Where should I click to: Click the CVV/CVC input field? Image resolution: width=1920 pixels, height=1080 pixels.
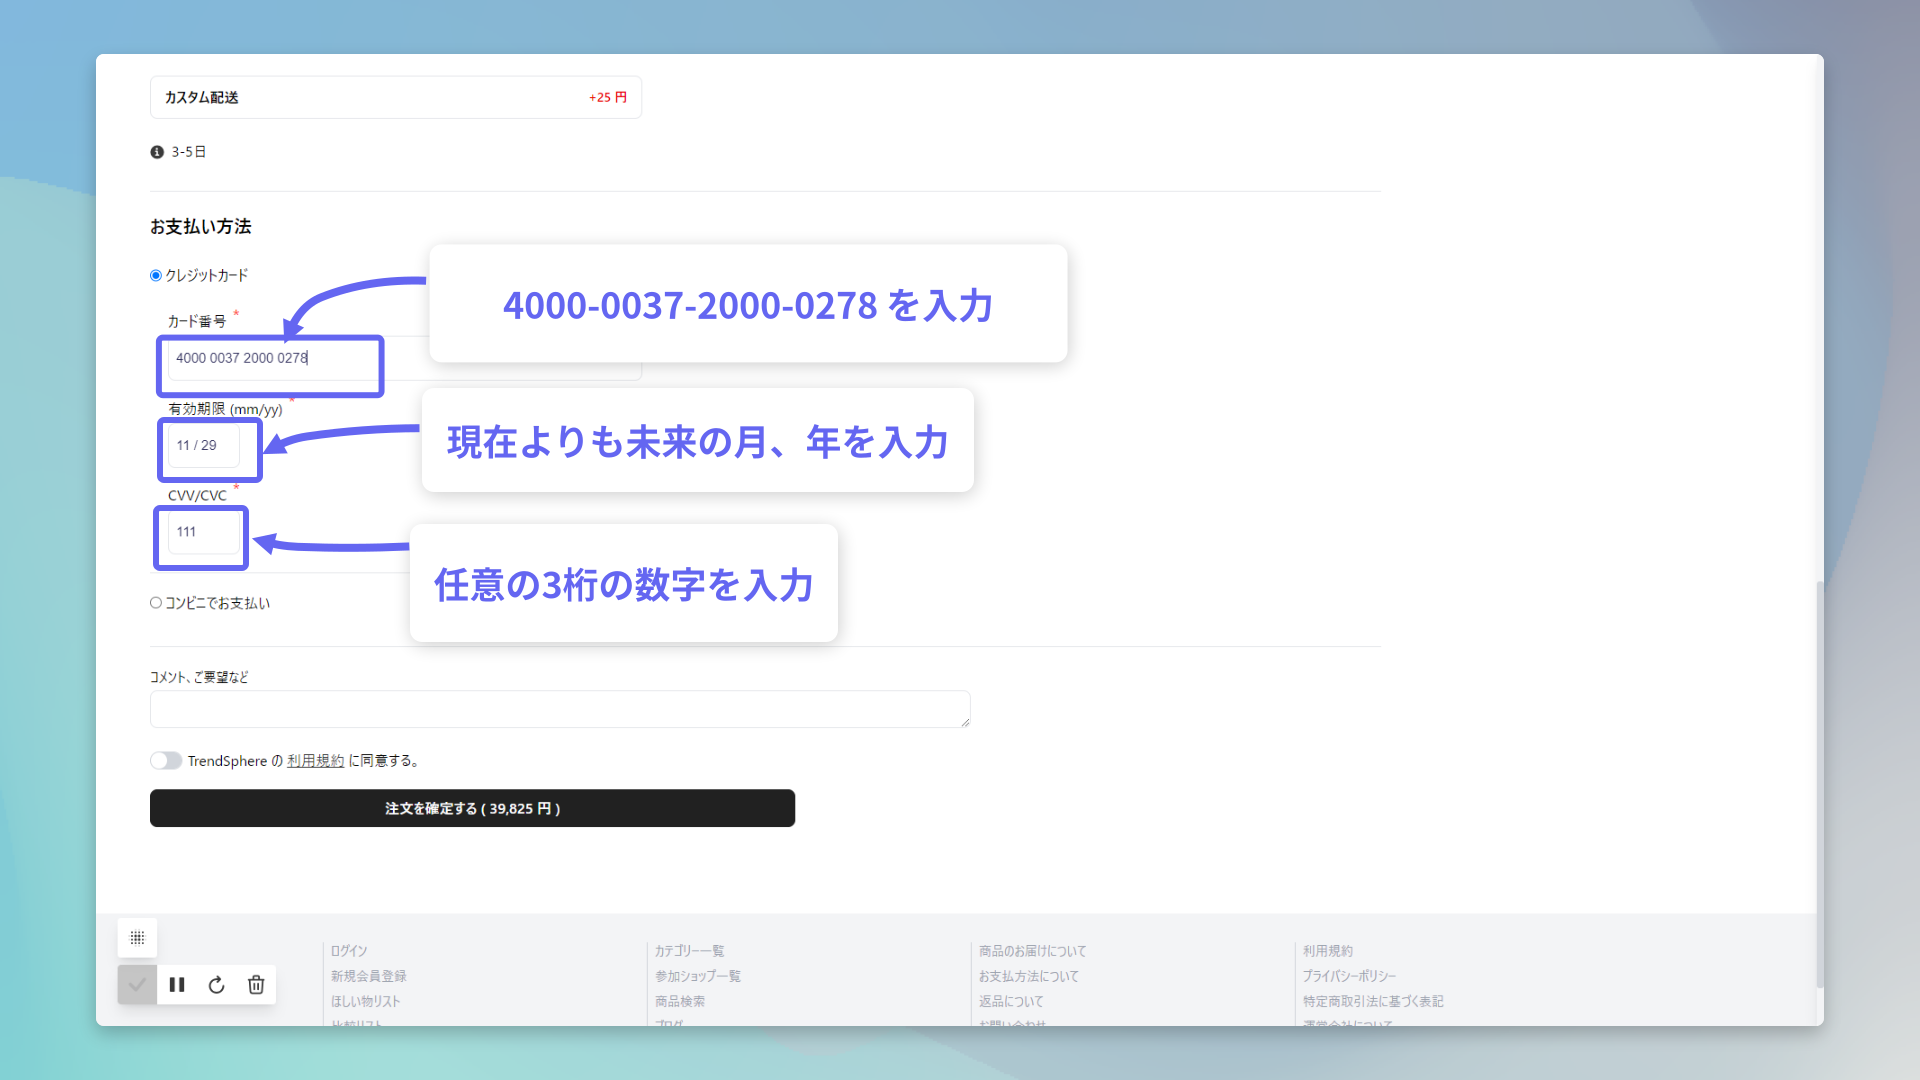[x=204, y=533]
